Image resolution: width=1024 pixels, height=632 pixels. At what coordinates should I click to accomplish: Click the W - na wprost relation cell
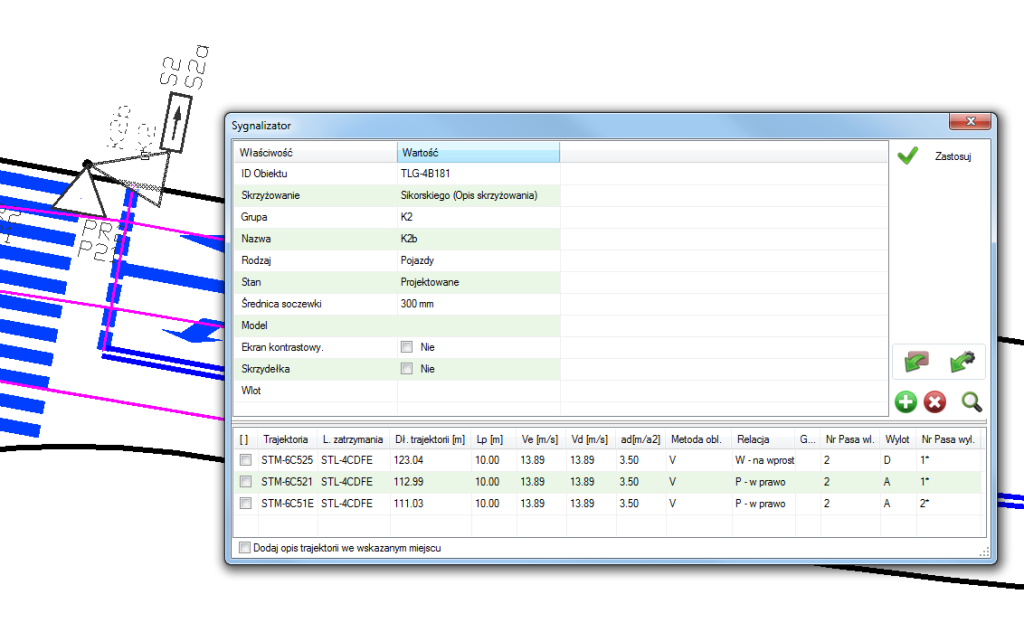[765, 460]
